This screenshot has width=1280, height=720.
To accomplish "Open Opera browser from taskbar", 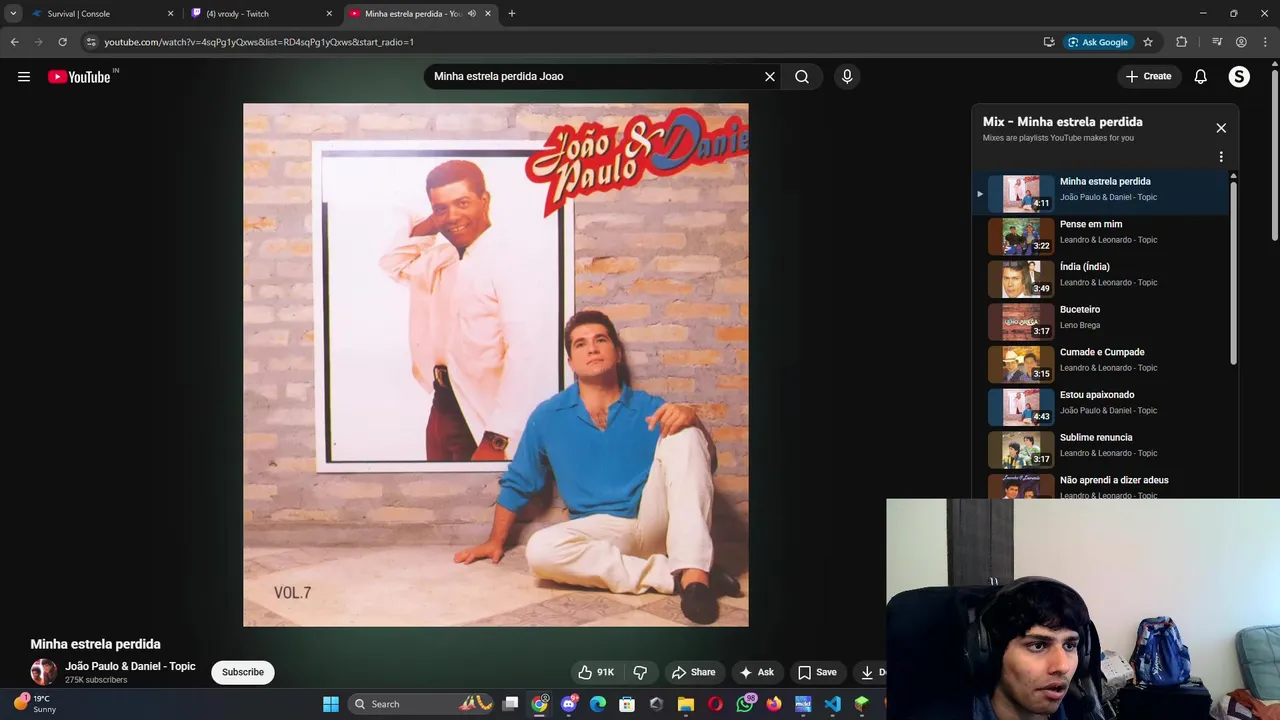I will (715, 704).
